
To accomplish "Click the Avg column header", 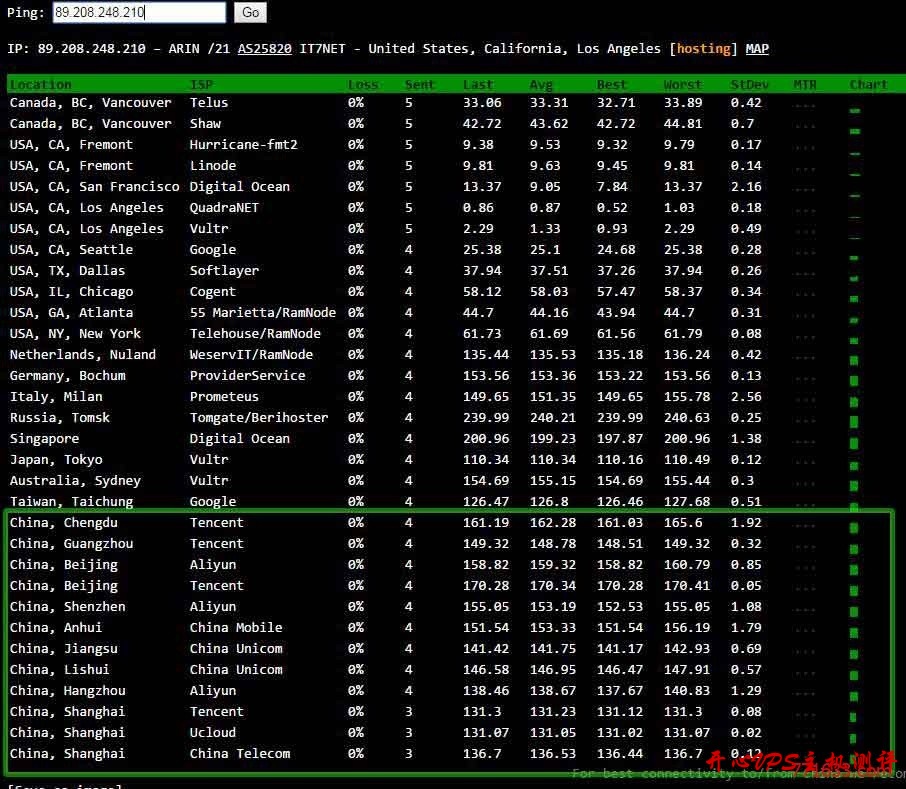I will (541, 85).
